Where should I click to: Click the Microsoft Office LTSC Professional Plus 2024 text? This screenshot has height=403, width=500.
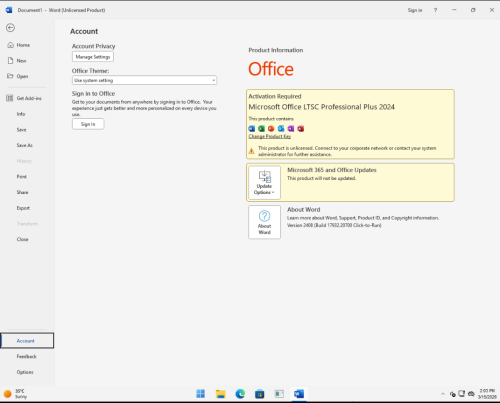pos(322,107)
